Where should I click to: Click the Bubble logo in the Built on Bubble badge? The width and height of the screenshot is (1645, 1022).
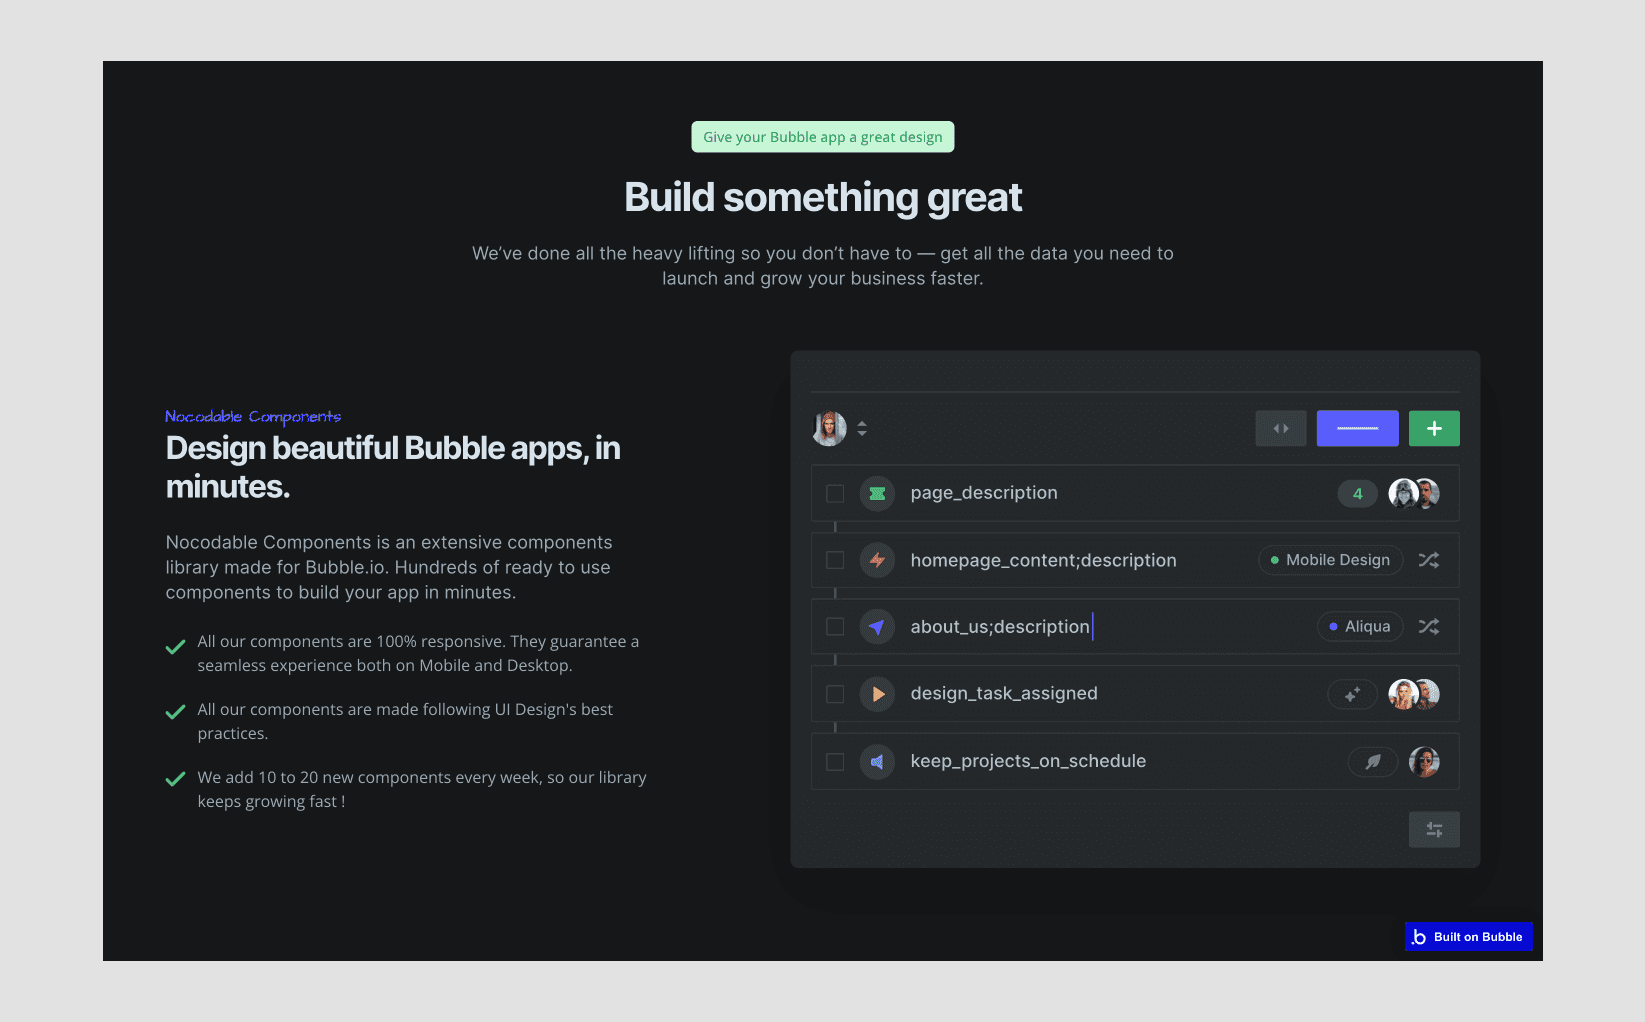(x=1419, y=937)
